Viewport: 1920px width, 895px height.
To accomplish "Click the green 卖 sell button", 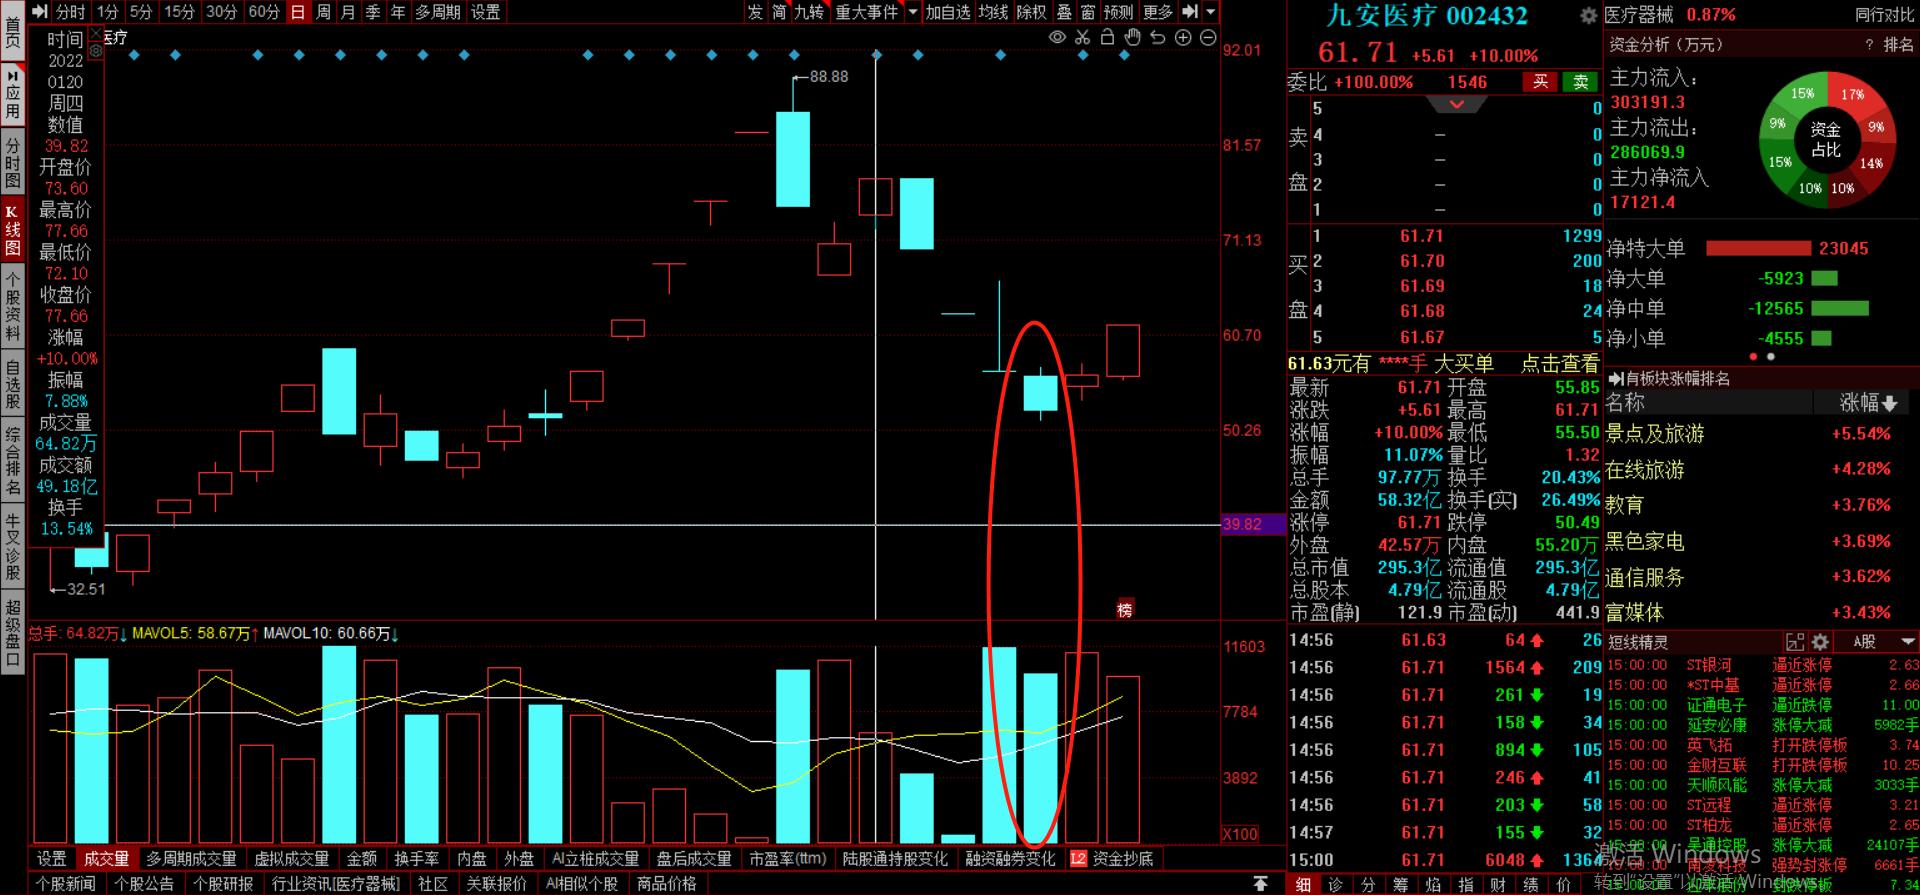I will pos(1580,82).
